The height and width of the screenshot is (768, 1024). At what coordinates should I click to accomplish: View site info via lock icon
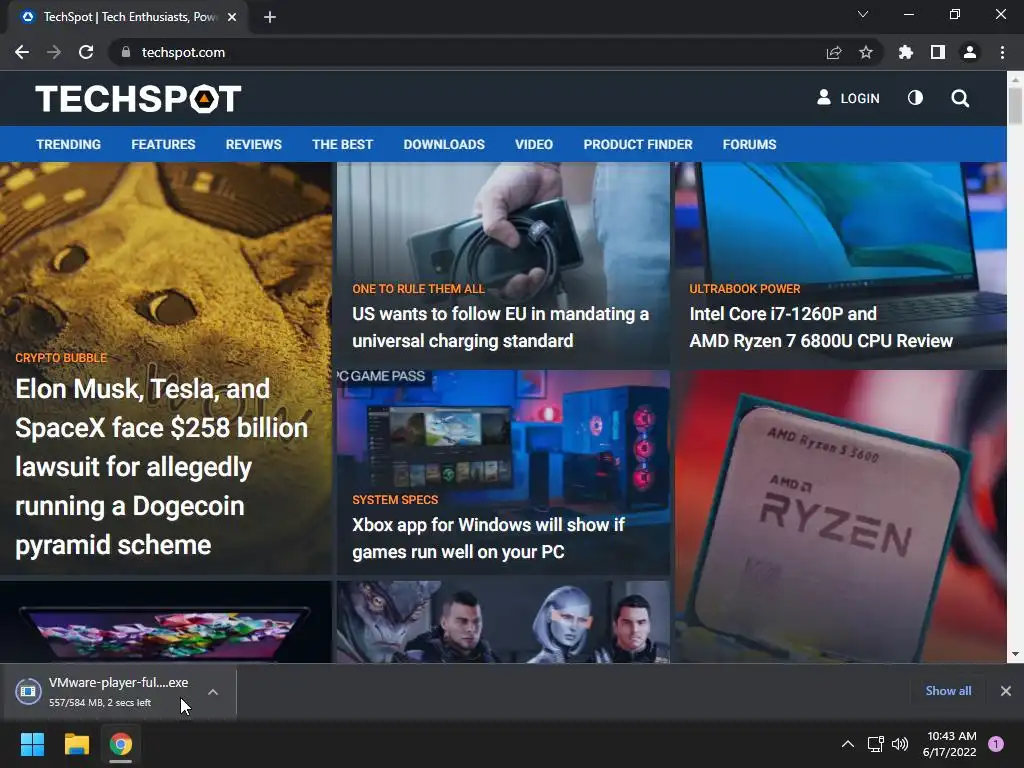pos(125,52)
